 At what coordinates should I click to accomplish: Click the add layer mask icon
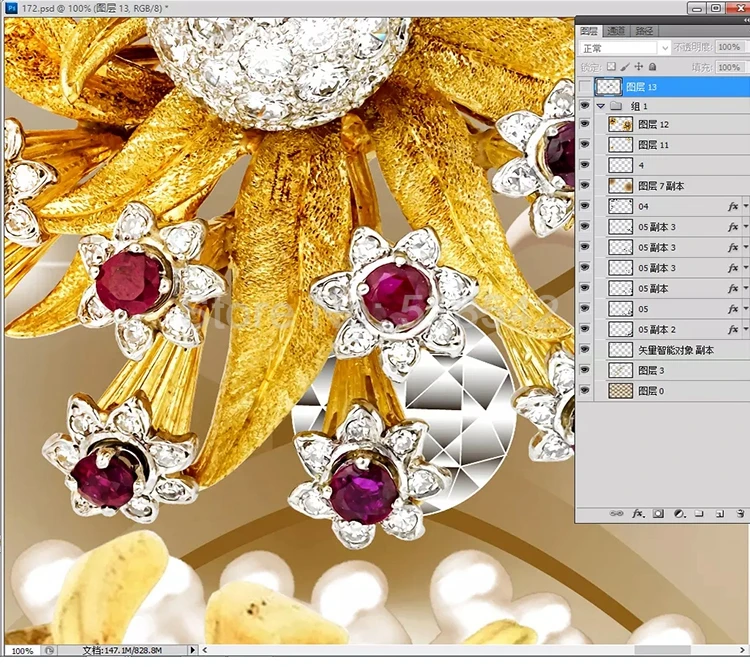(658, 513)
